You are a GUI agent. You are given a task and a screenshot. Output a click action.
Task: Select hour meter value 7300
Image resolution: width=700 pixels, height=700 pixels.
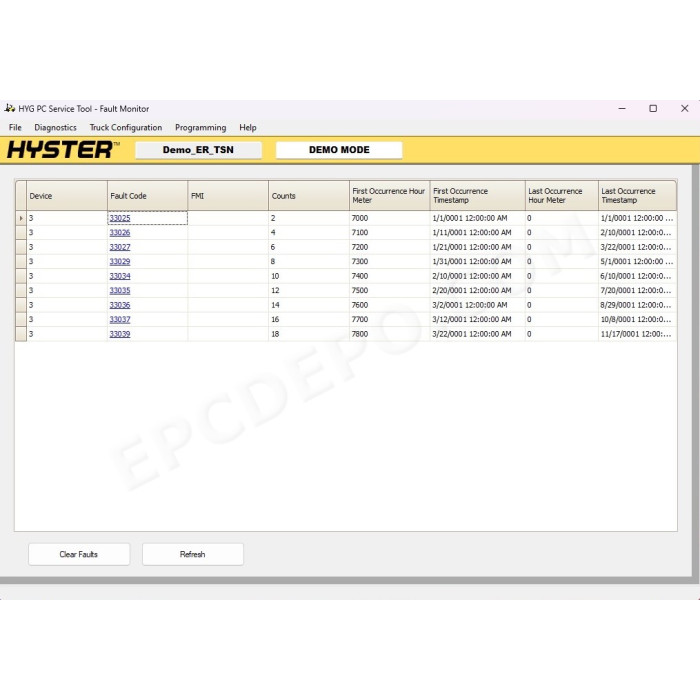point(390,262)
